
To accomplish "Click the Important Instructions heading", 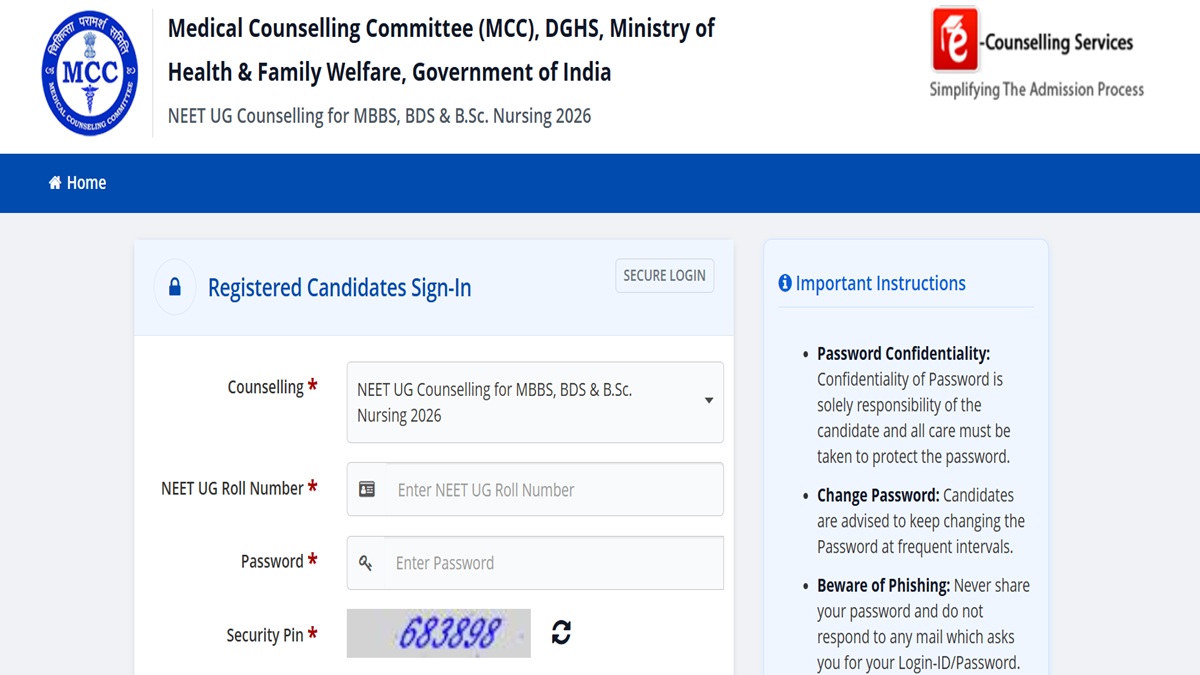I will pos(880,283).
